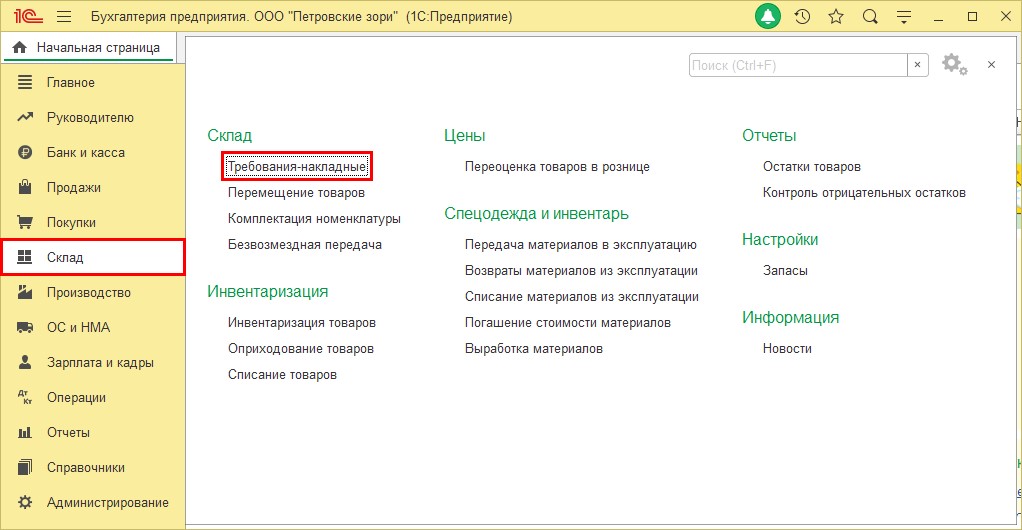Open the history clock icon
The width and height of the screenshot is (1022, 530).
pyautogui.click(x=802, y=17)
